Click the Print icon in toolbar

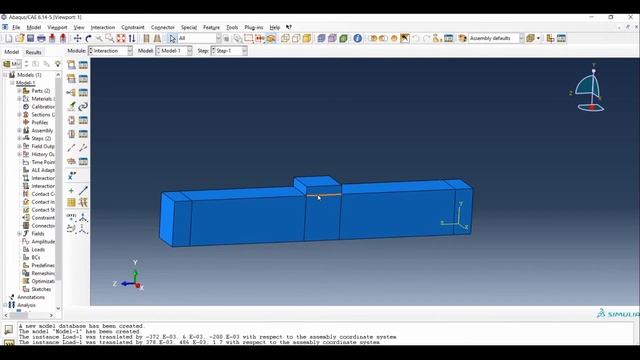tap(41, 38)
